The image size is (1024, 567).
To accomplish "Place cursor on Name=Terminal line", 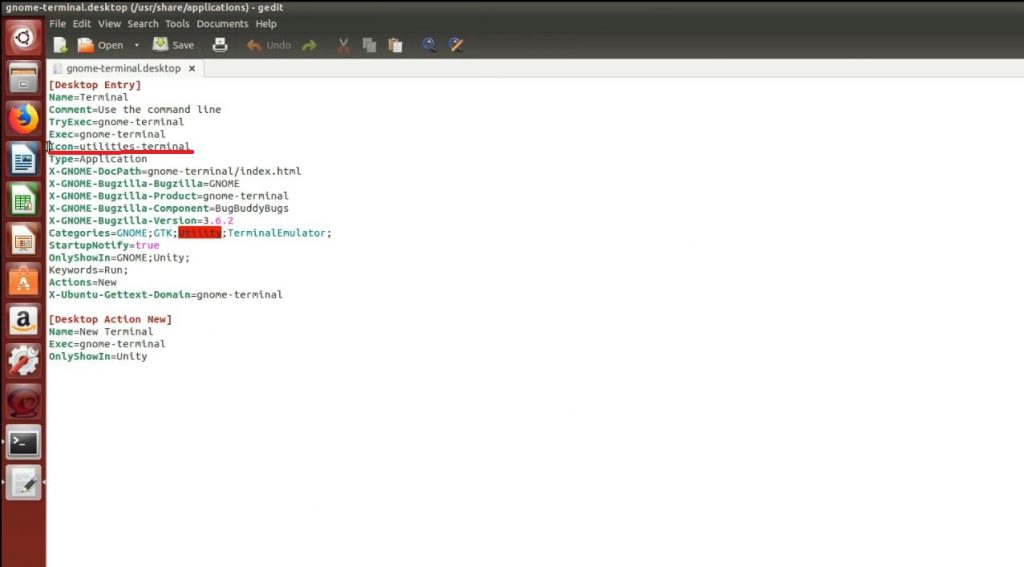I will (x=88, y=97).
